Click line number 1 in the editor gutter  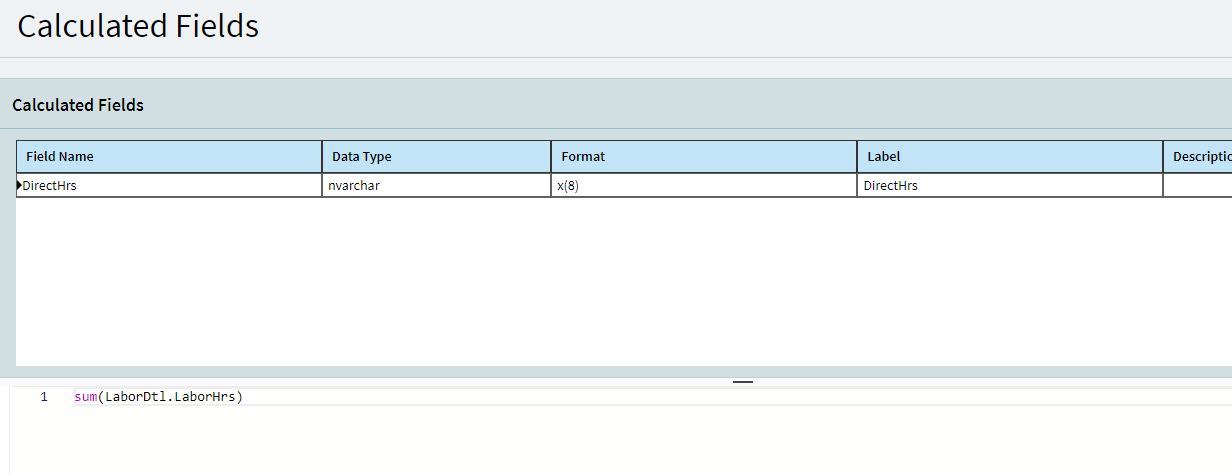[44, 397]
